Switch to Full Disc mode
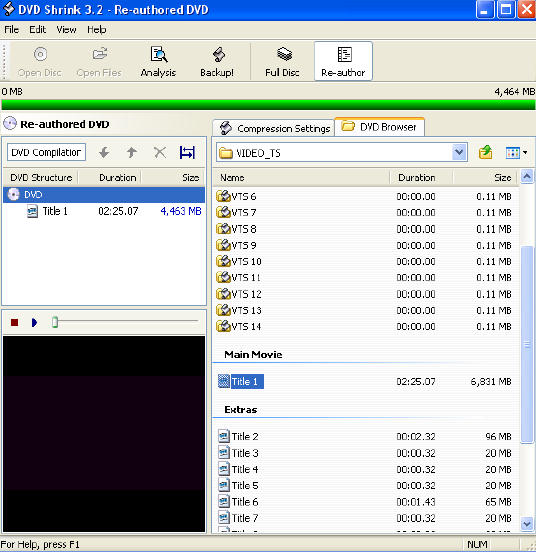Image resolution: width=536 pixels, height=552 pixels. (x=283, y=62)
